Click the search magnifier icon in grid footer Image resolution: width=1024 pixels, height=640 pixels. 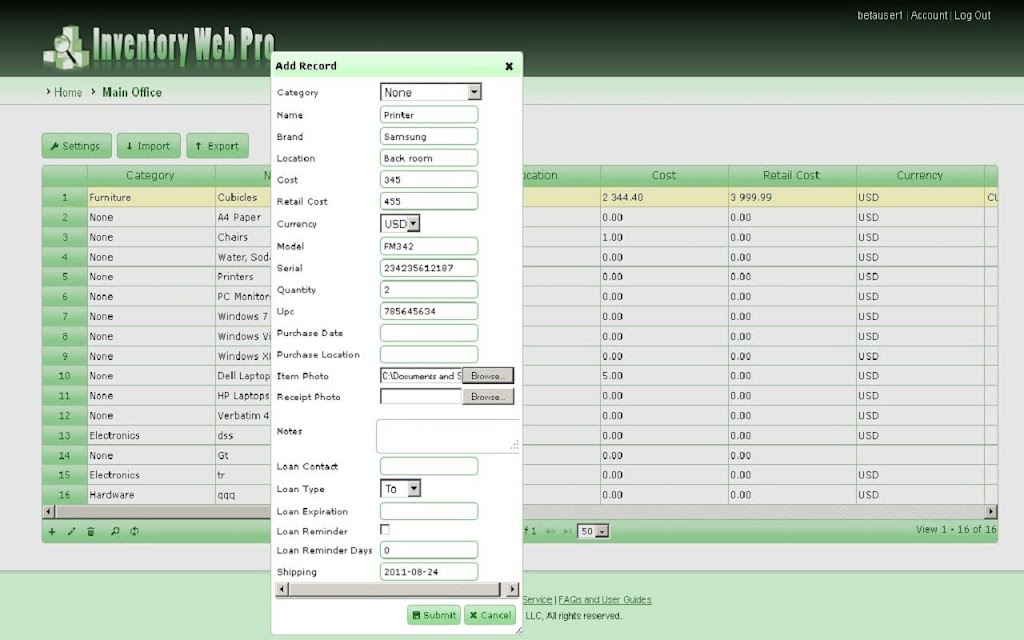coord(115,532)
